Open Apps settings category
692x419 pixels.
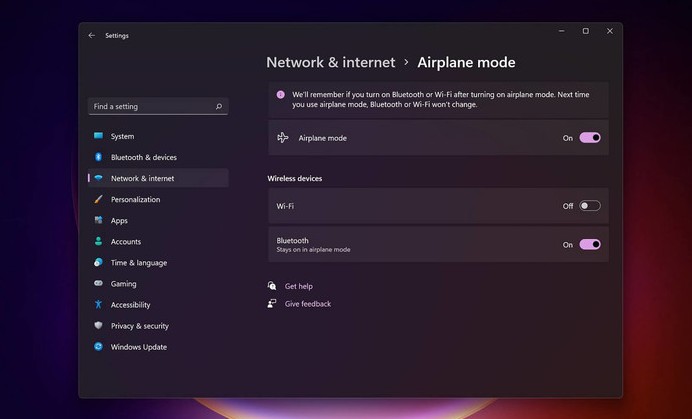(x=158, y=220)
